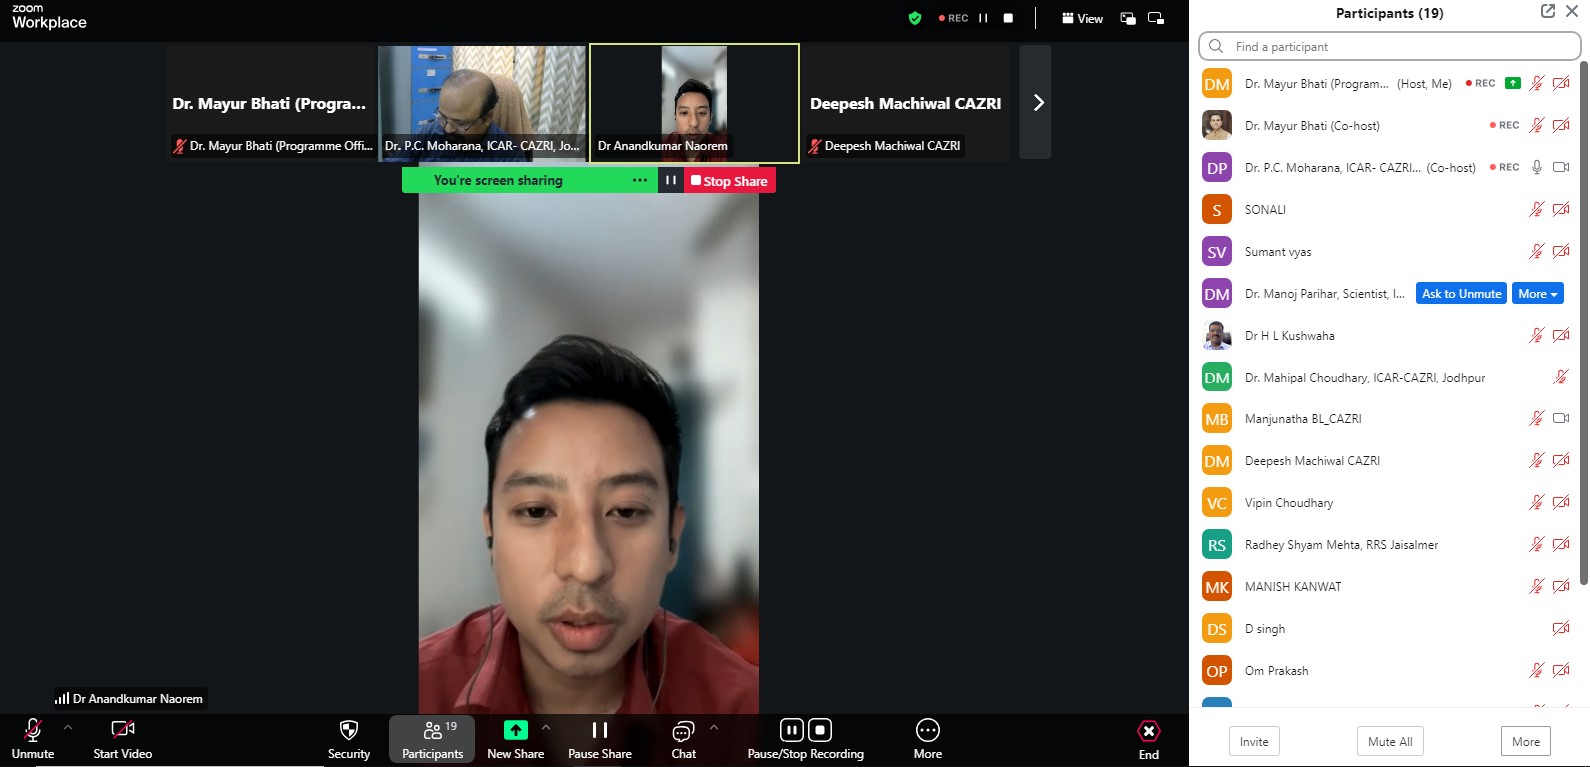Click Deepesh Machiwal CAZRI video tile
This screenshot has height=767, width=1590.
[905, 103]
